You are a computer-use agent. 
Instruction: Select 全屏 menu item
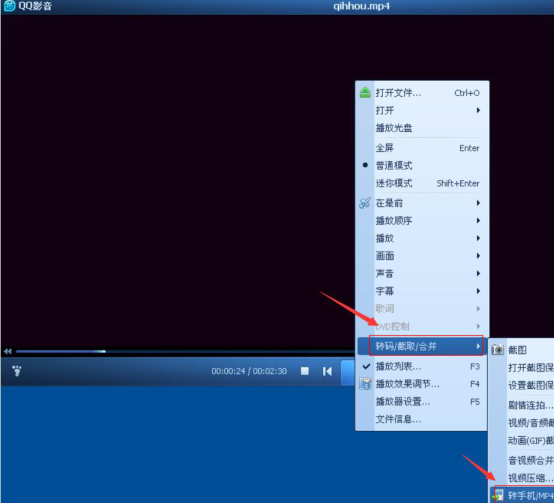423,148
